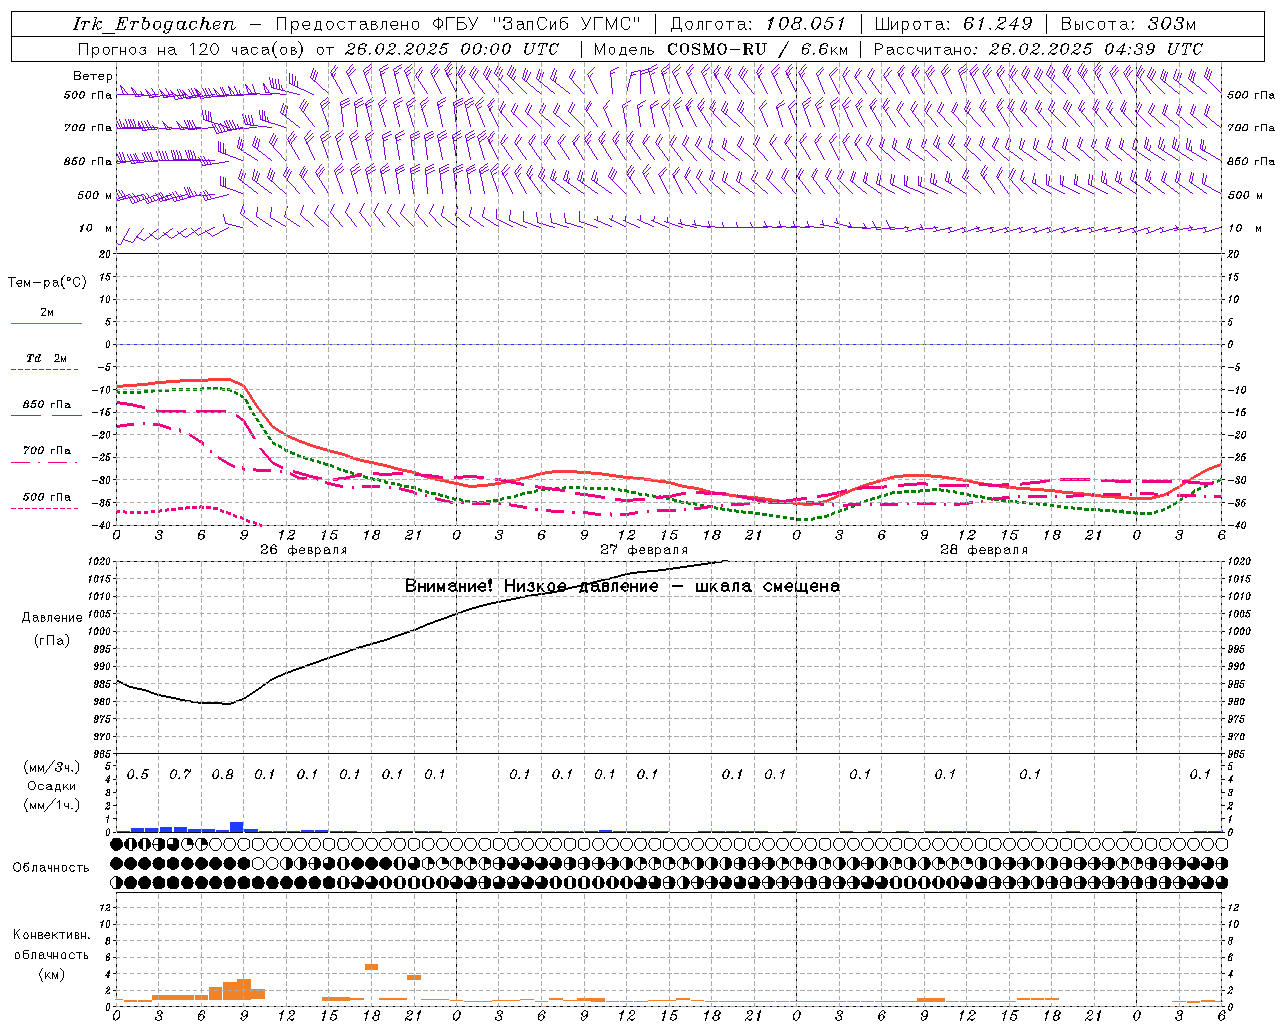Click the 10 м wind level label on left axis
The width and height of the screenshot is (1280, 1024).
click(x=96, y=228)
